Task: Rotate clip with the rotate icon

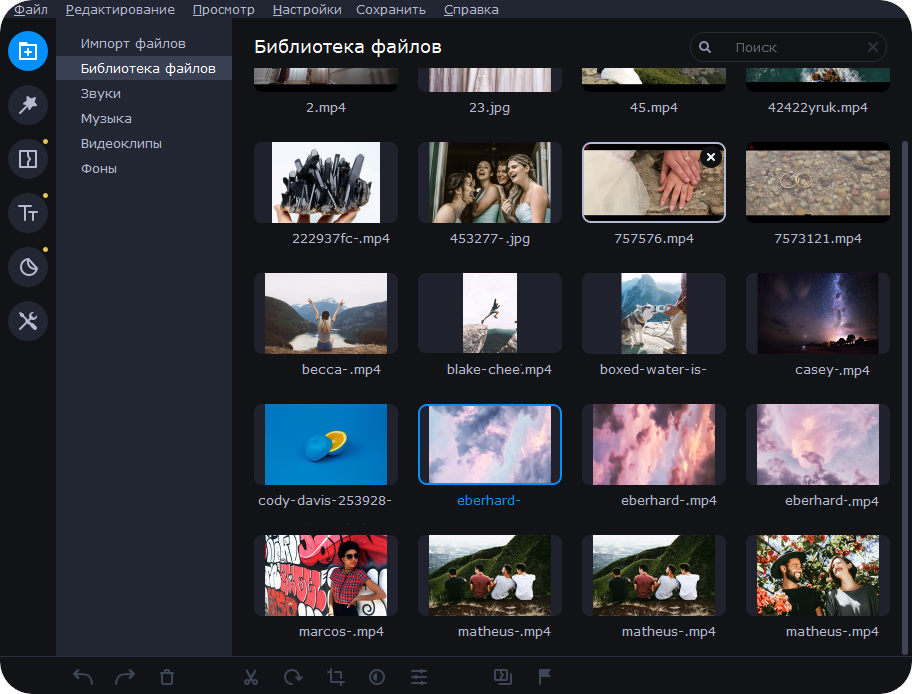Action: (293, 677)
